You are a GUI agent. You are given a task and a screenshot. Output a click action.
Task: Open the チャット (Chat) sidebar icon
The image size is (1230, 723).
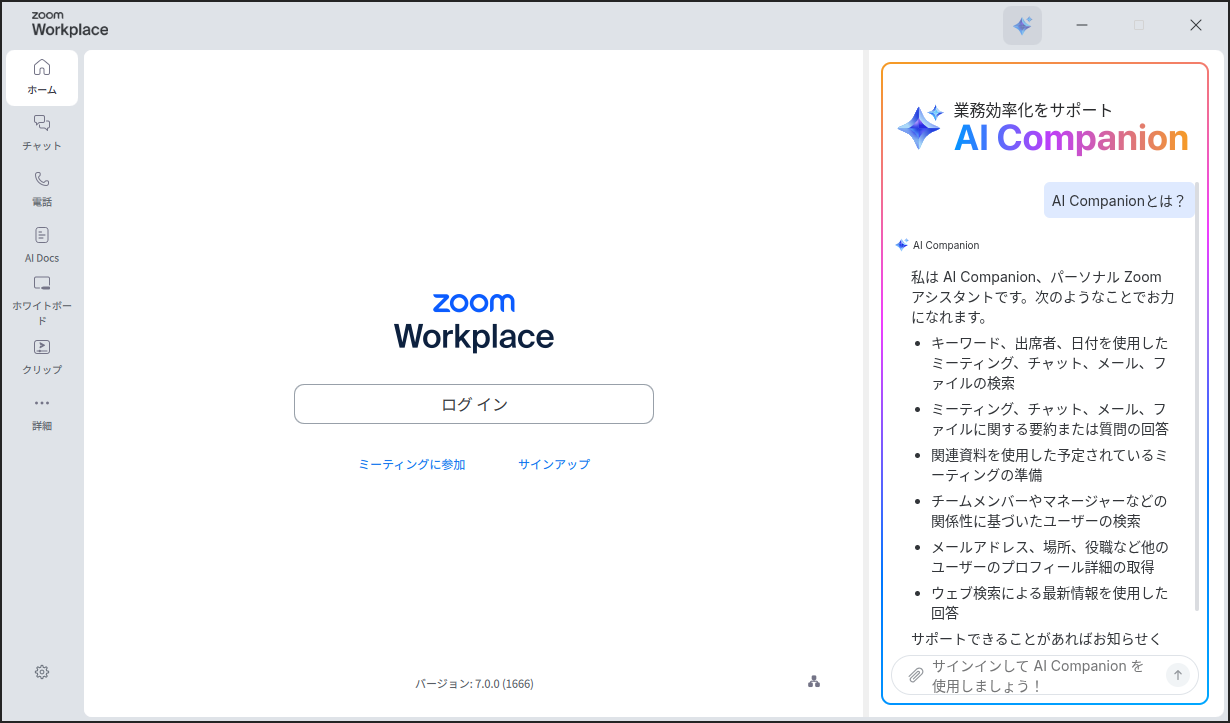pyautogui.click(x=42, y=132)
